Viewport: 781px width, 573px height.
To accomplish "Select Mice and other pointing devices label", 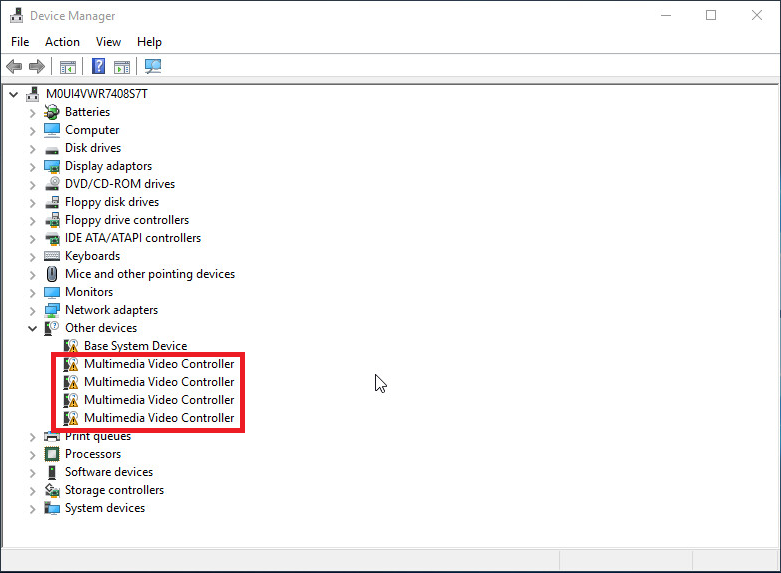I will (150, 274).
